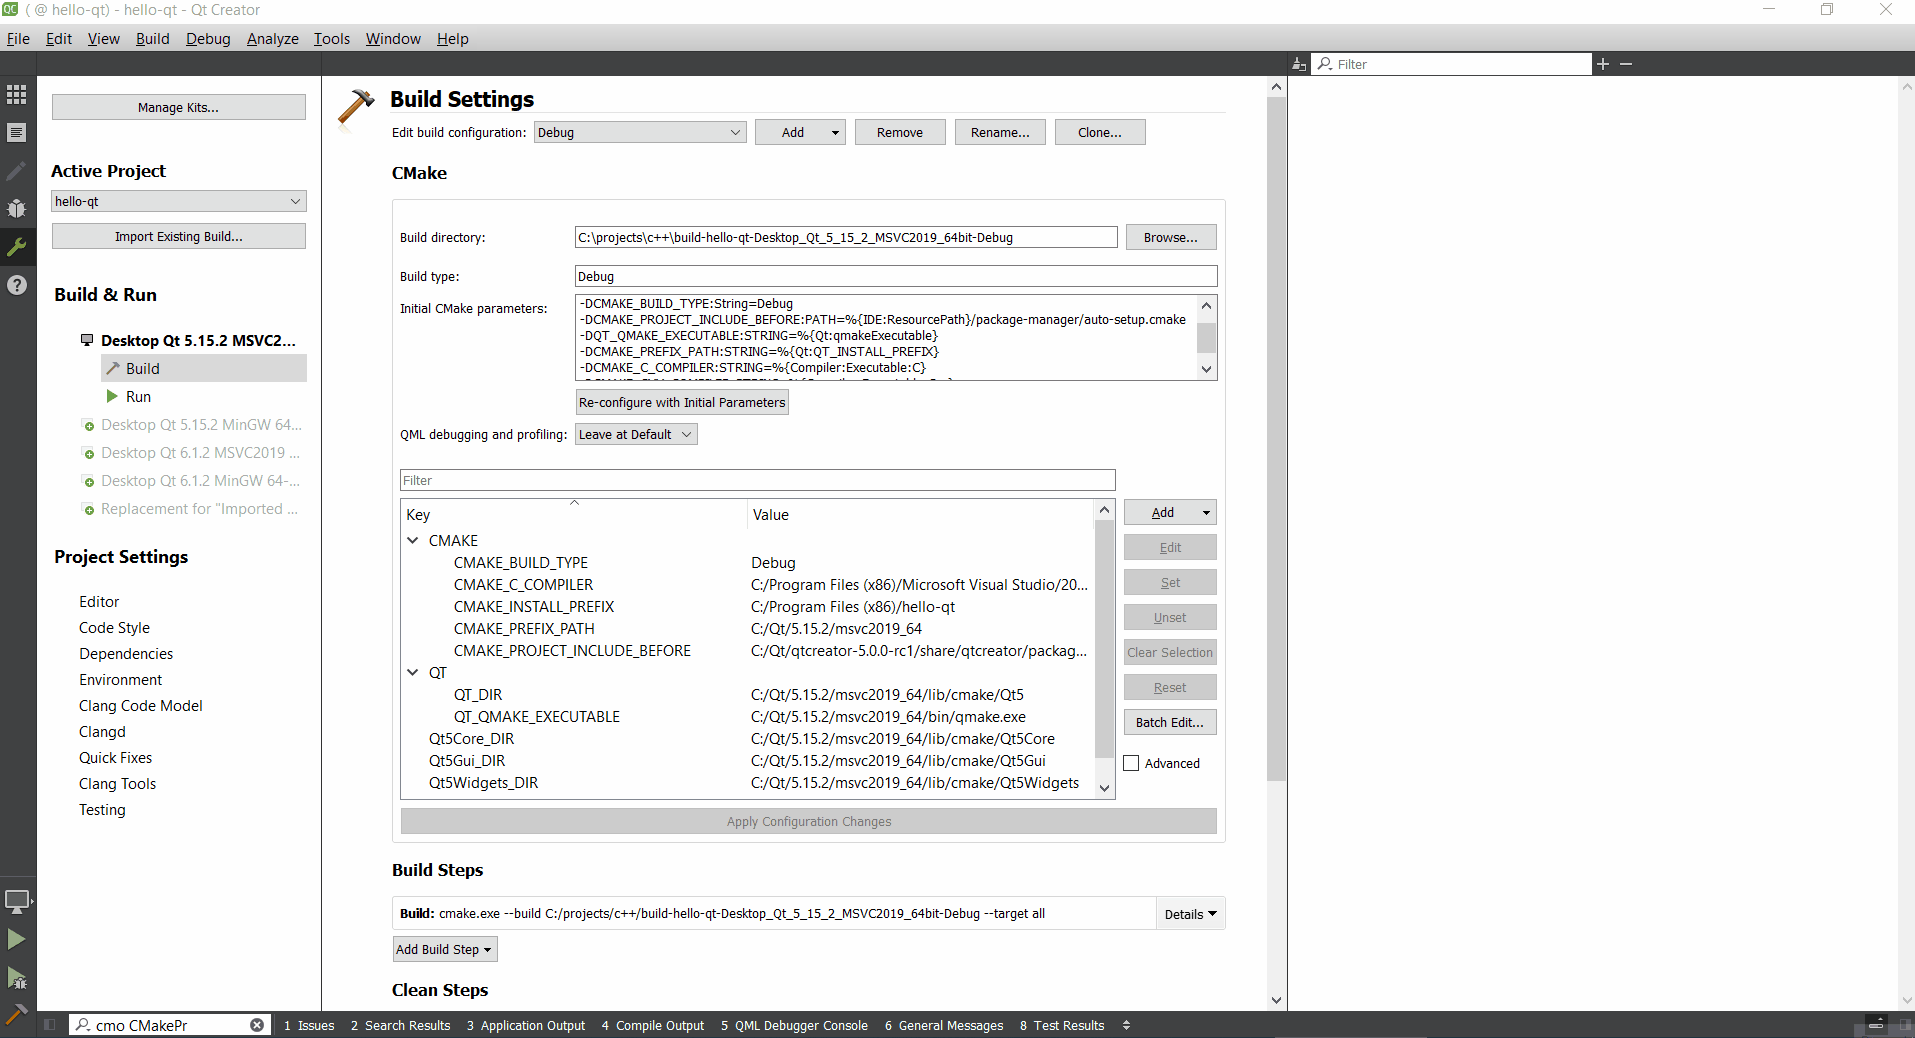Run the project with the green play icon

coord(16,939)
